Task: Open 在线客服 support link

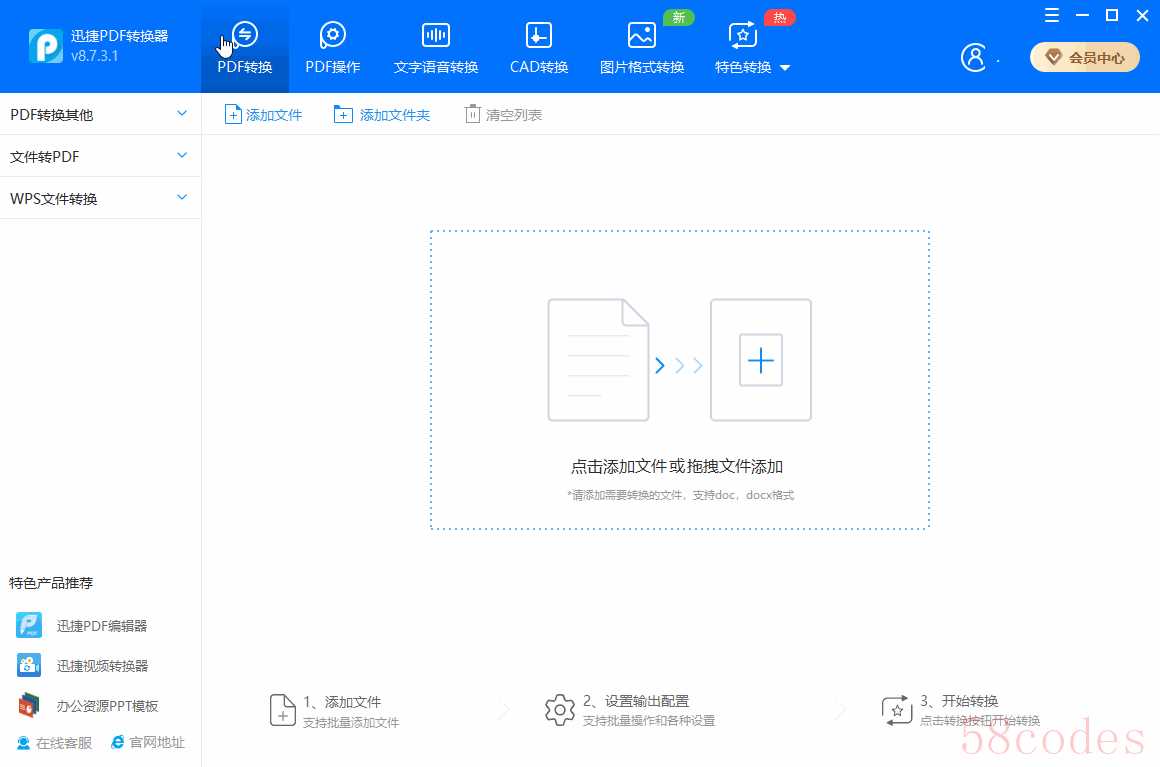Action: [54, 743]
